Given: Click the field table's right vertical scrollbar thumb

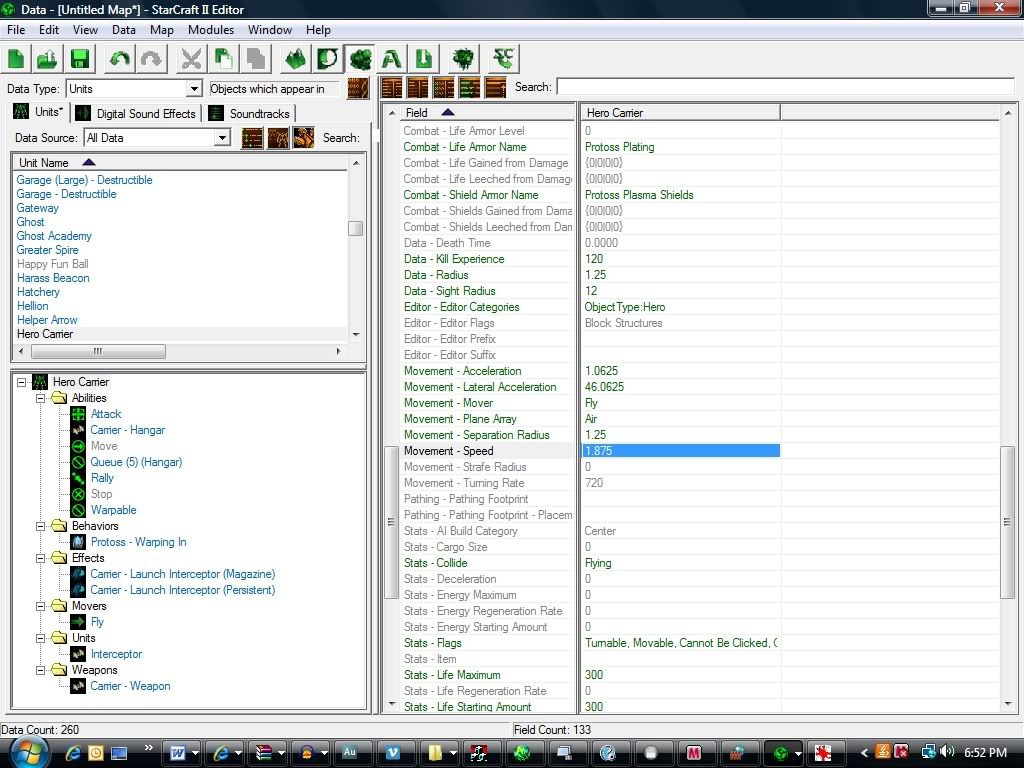Looking at the screenshot, I should [x=1008, y=522].
